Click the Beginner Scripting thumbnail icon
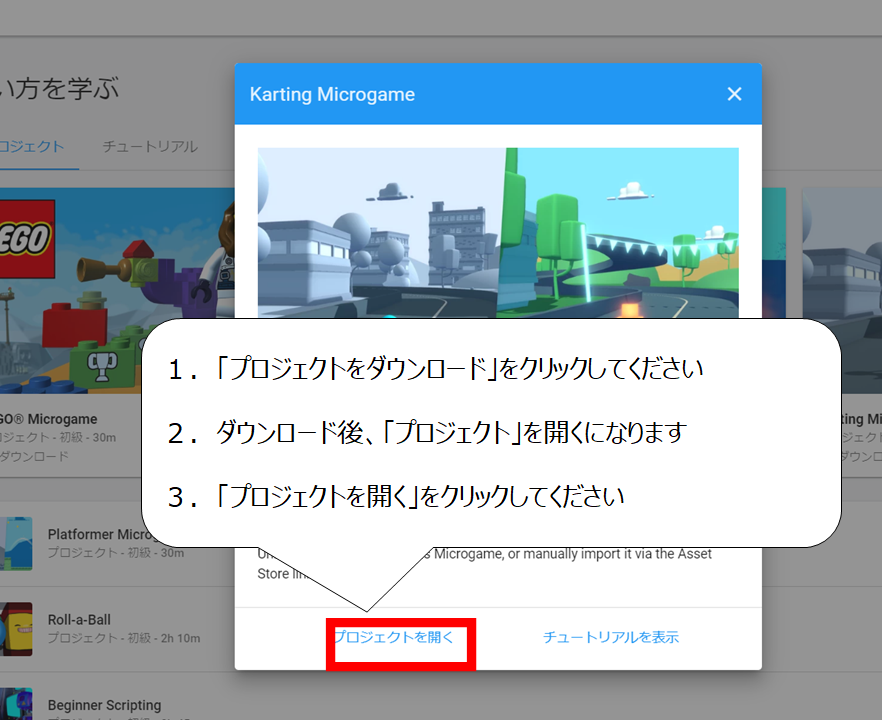The height and width of the screenshot is (720, 882). coord(16,704)
